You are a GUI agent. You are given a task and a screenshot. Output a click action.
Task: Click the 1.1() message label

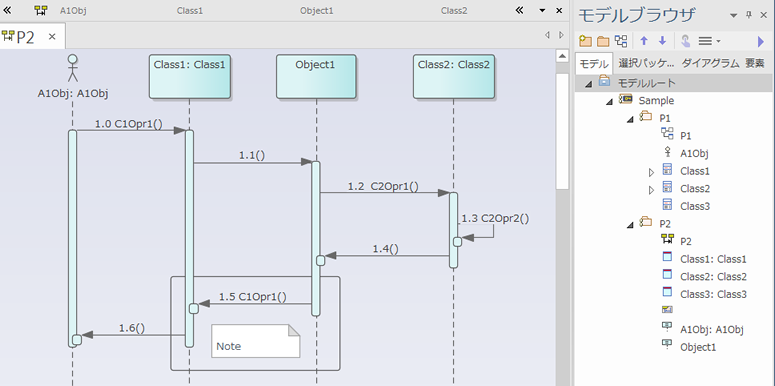click(x=252, y=155)
